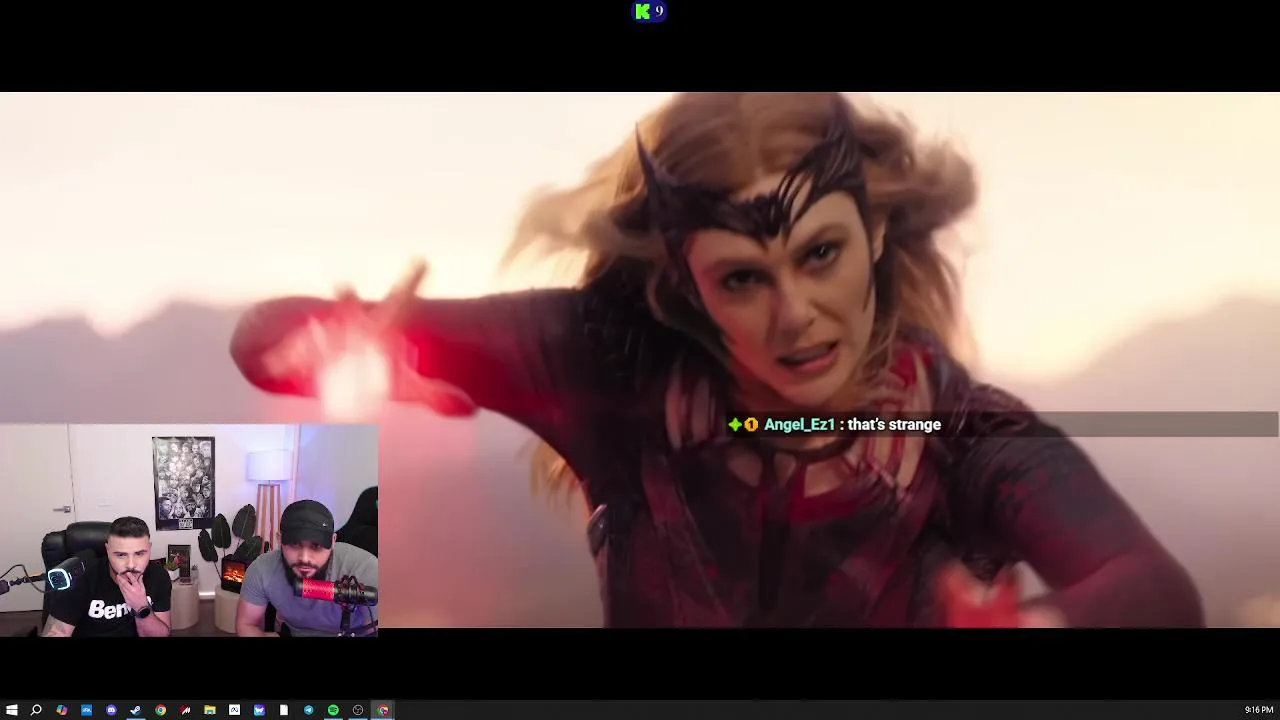Switch to the active Chrome window icon

(x=383, y=710)
